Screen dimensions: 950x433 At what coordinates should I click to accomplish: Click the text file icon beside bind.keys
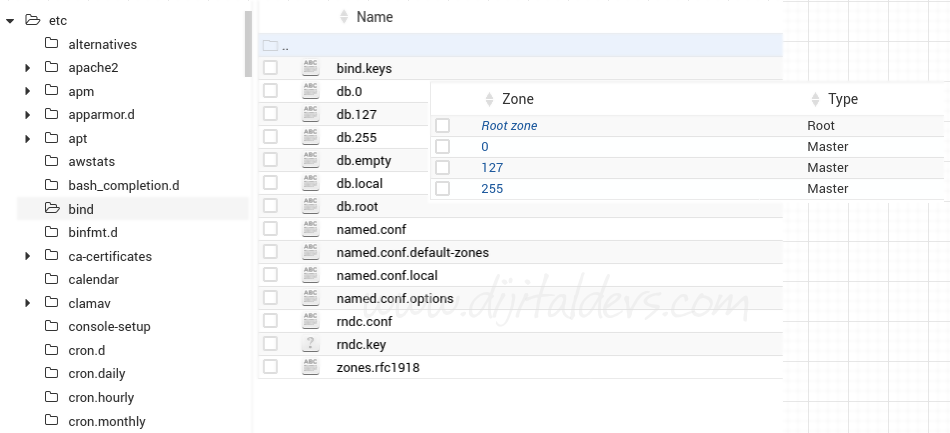point(310,68)
